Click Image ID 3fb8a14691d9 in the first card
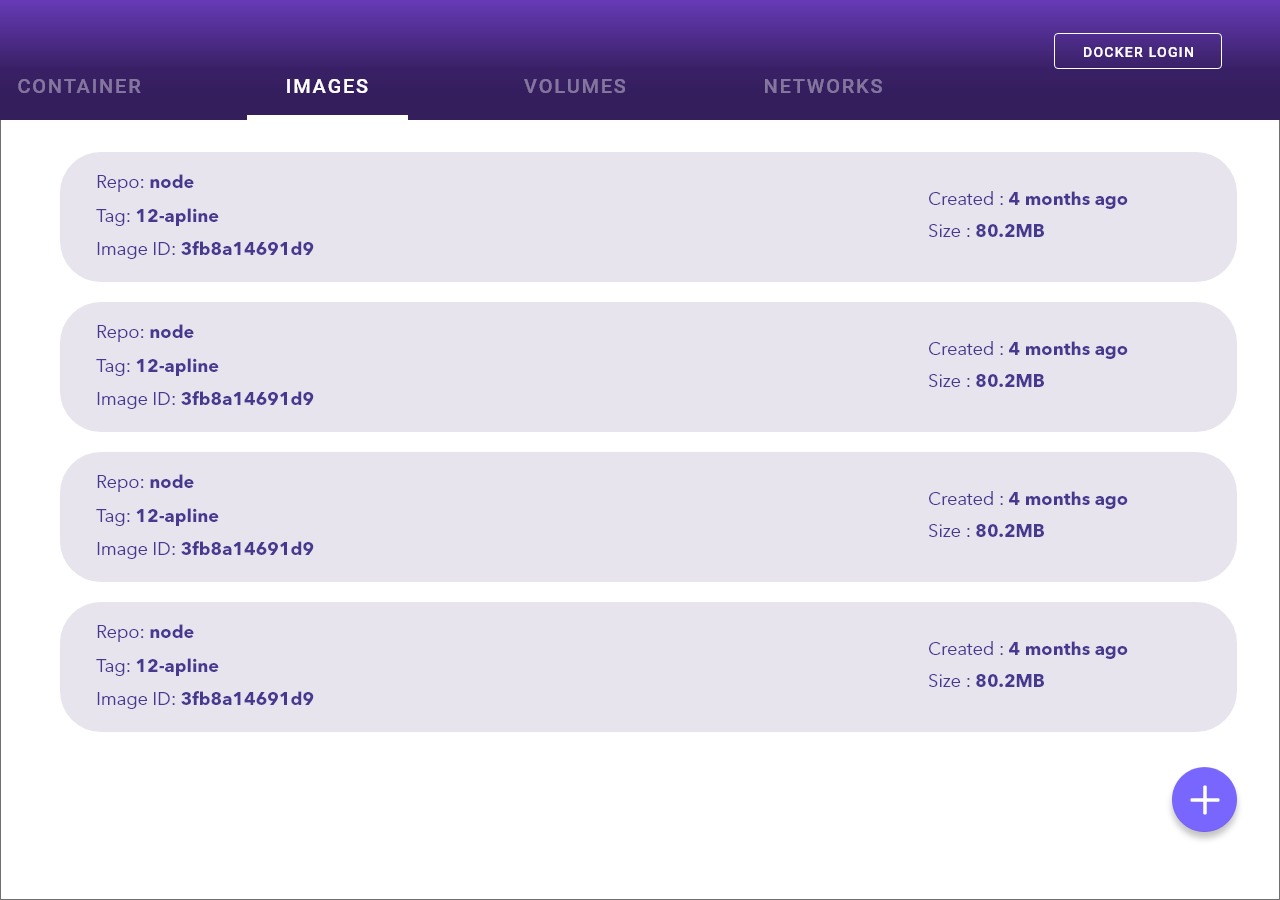The image size is (1280, 900). point(246,249)
